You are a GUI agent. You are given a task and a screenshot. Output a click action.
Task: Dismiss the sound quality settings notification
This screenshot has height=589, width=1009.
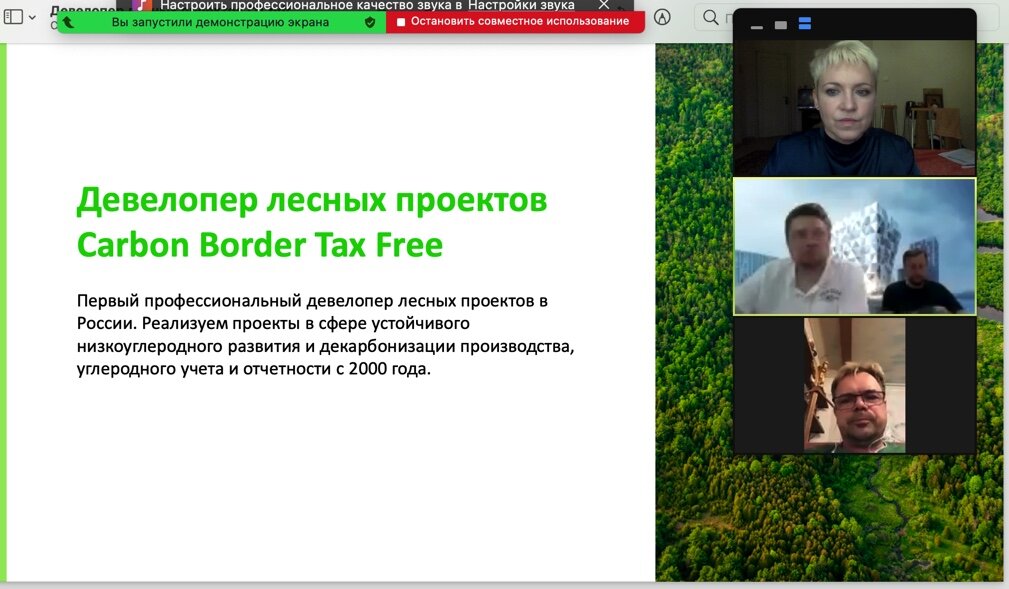tap(603, 5)
